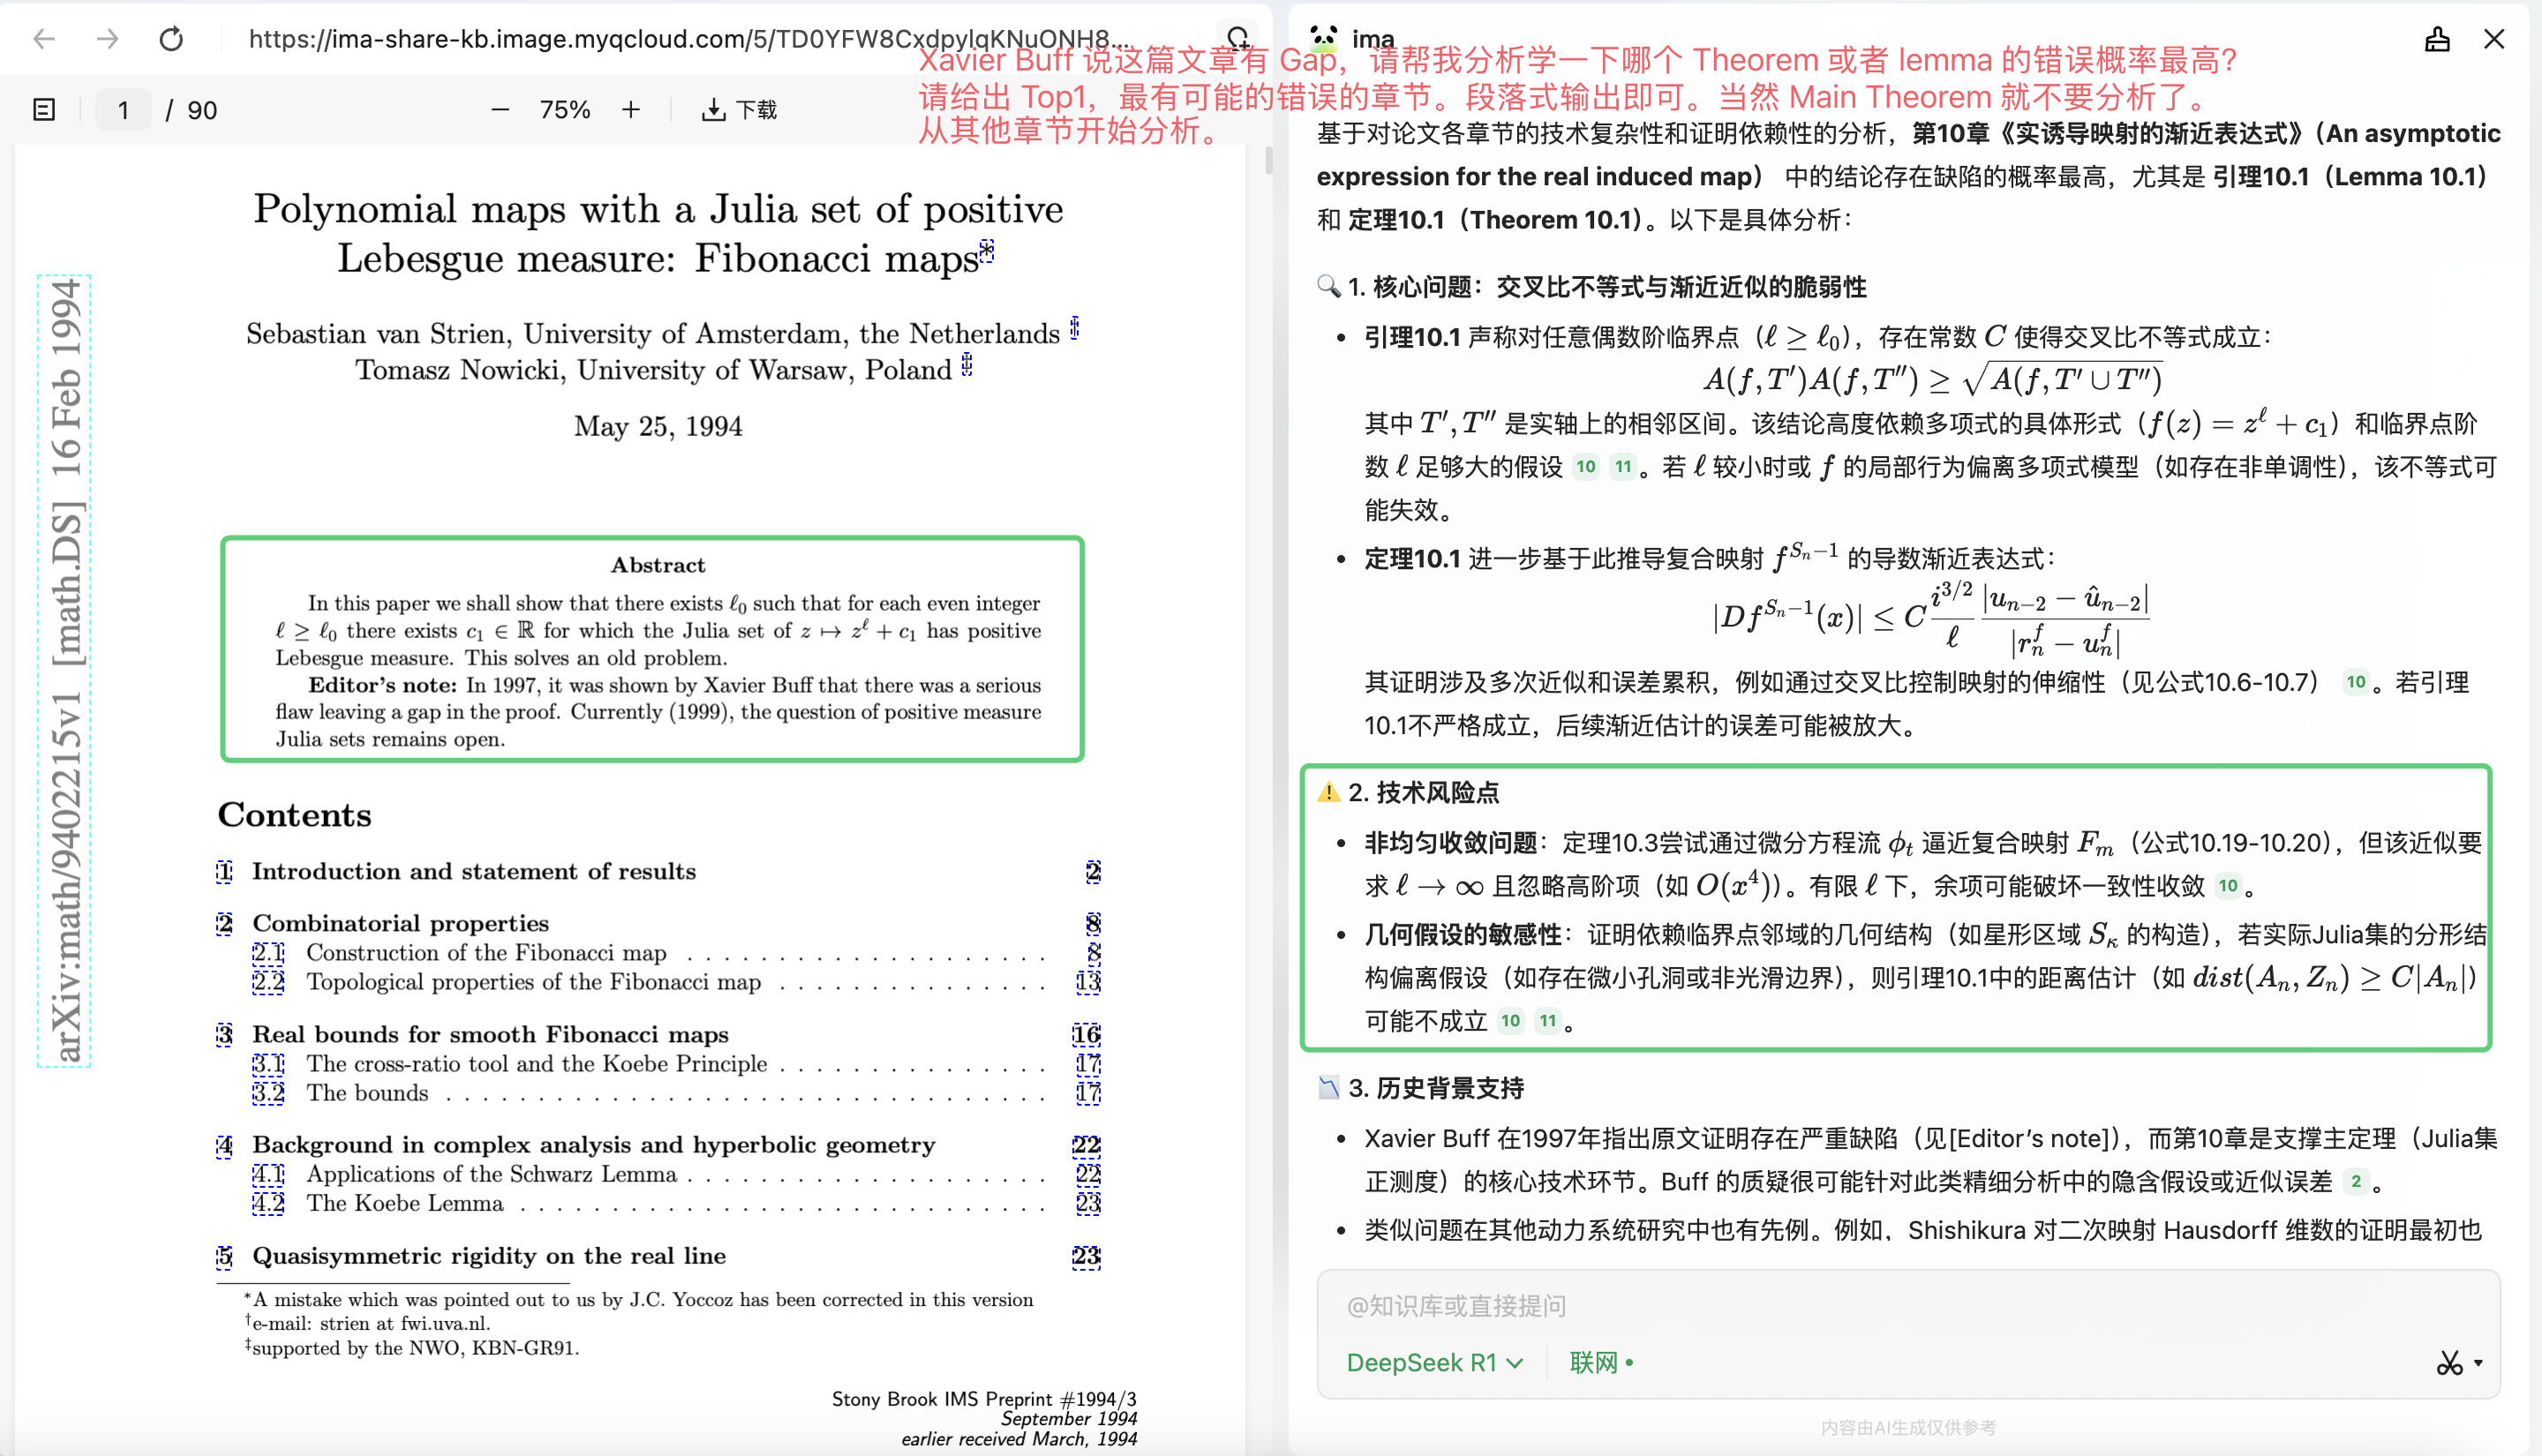Screen dimensions: 2542x1456
Task: Reload the page with refresh icon
Action: [x=171, y=39]
